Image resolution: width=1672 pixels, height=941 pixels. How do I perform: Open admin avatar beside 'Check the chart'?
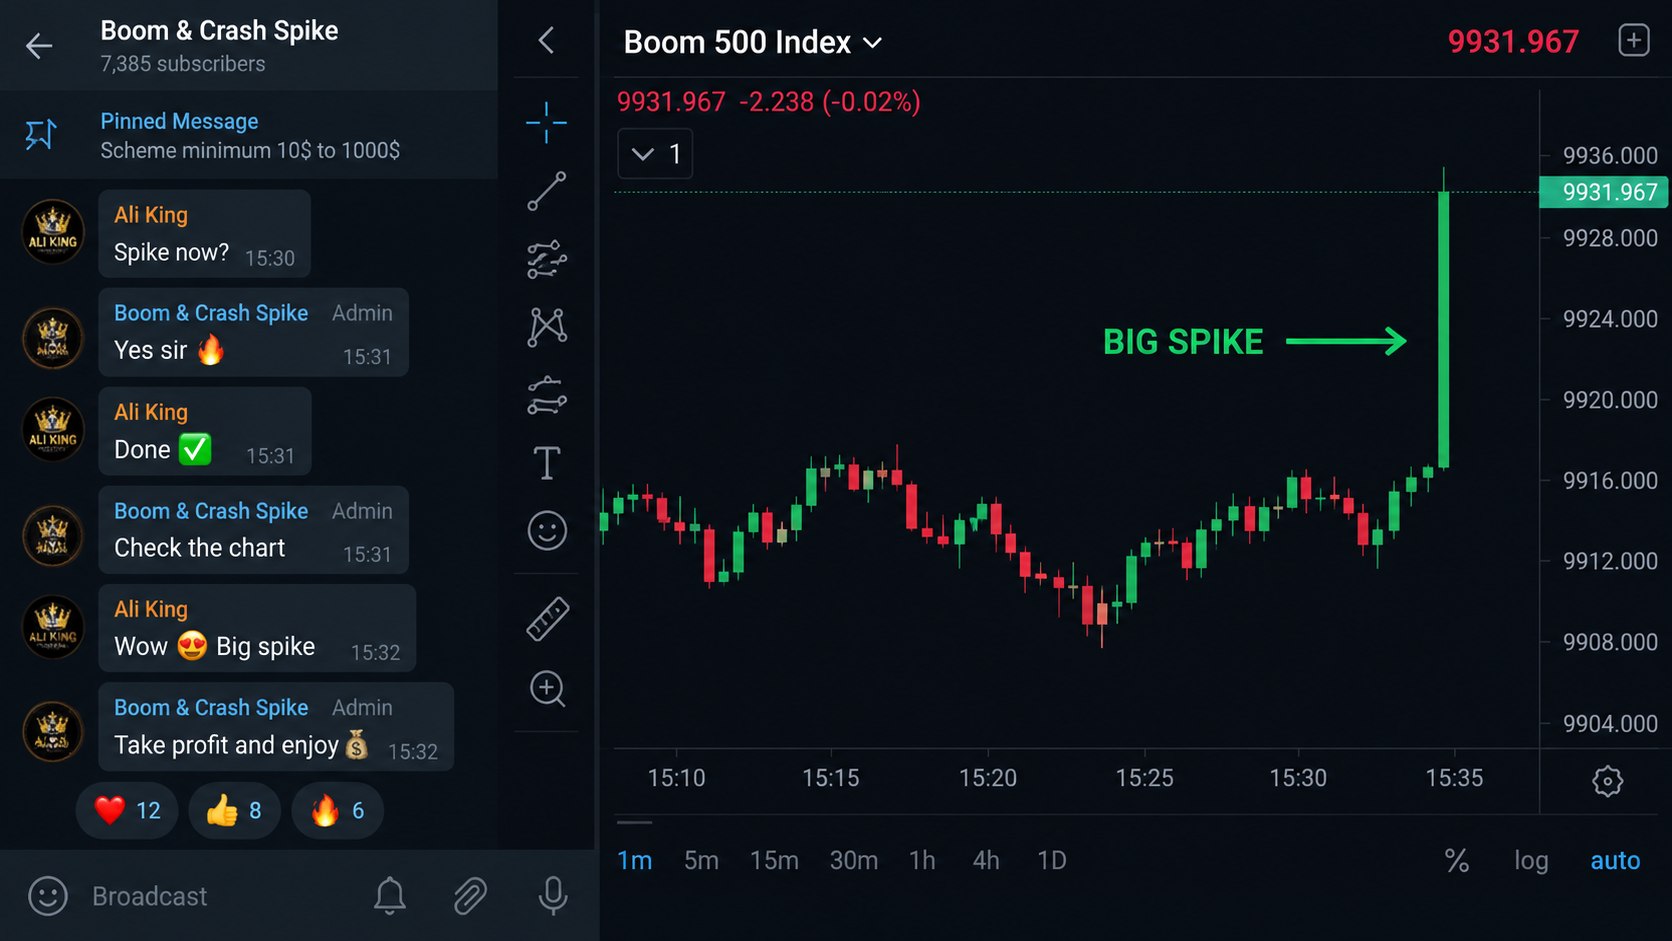pyautogui.click(x=53, y=536)
